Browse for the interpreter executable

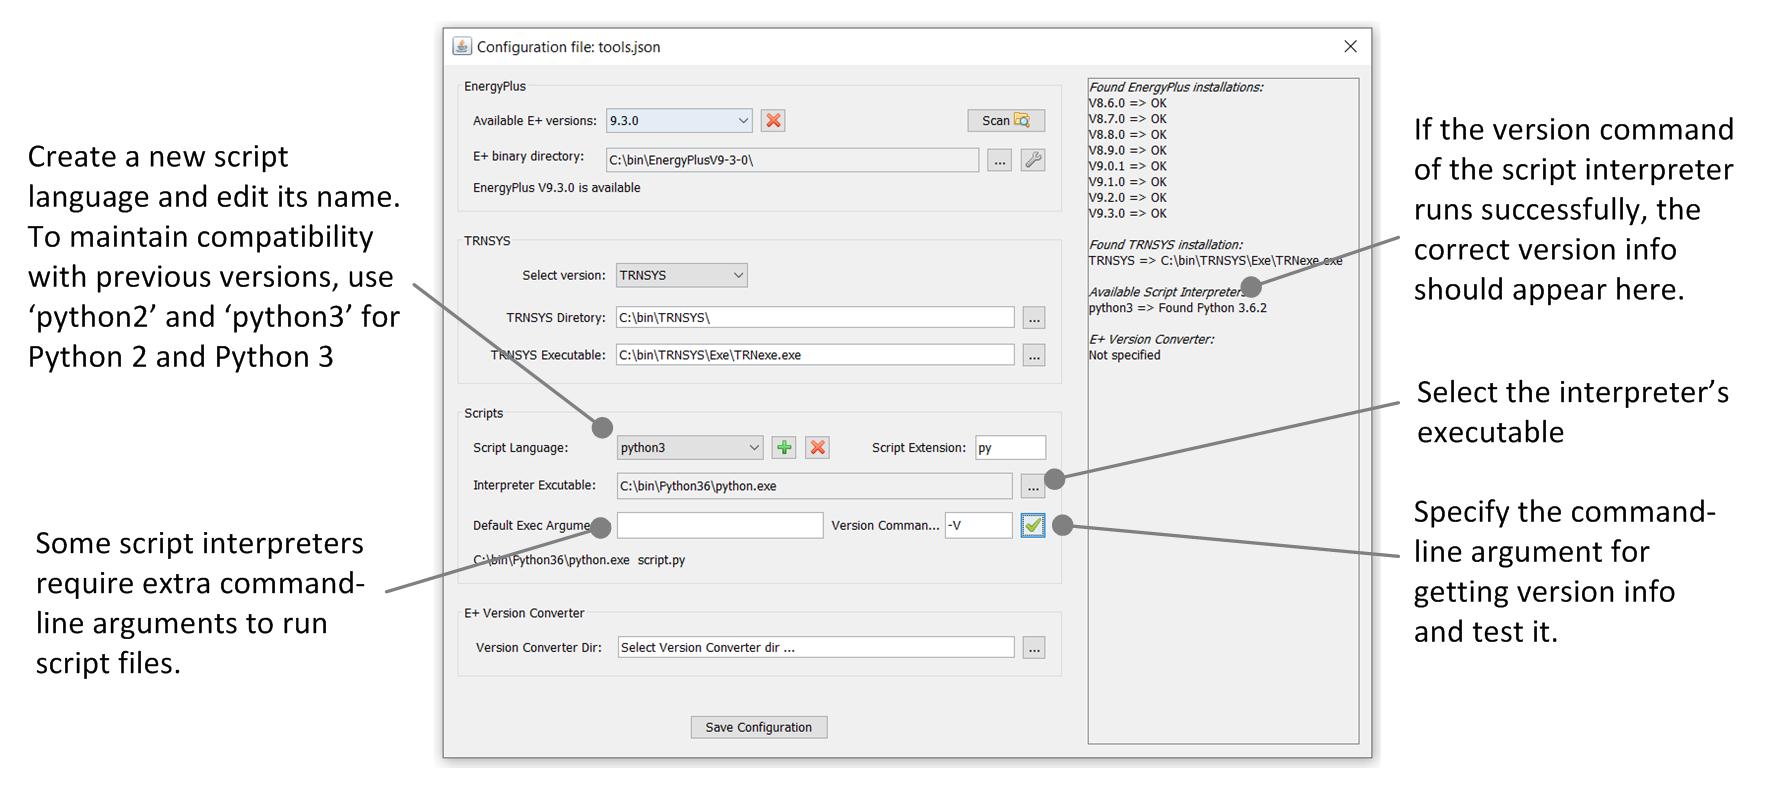pos(1033,487)
